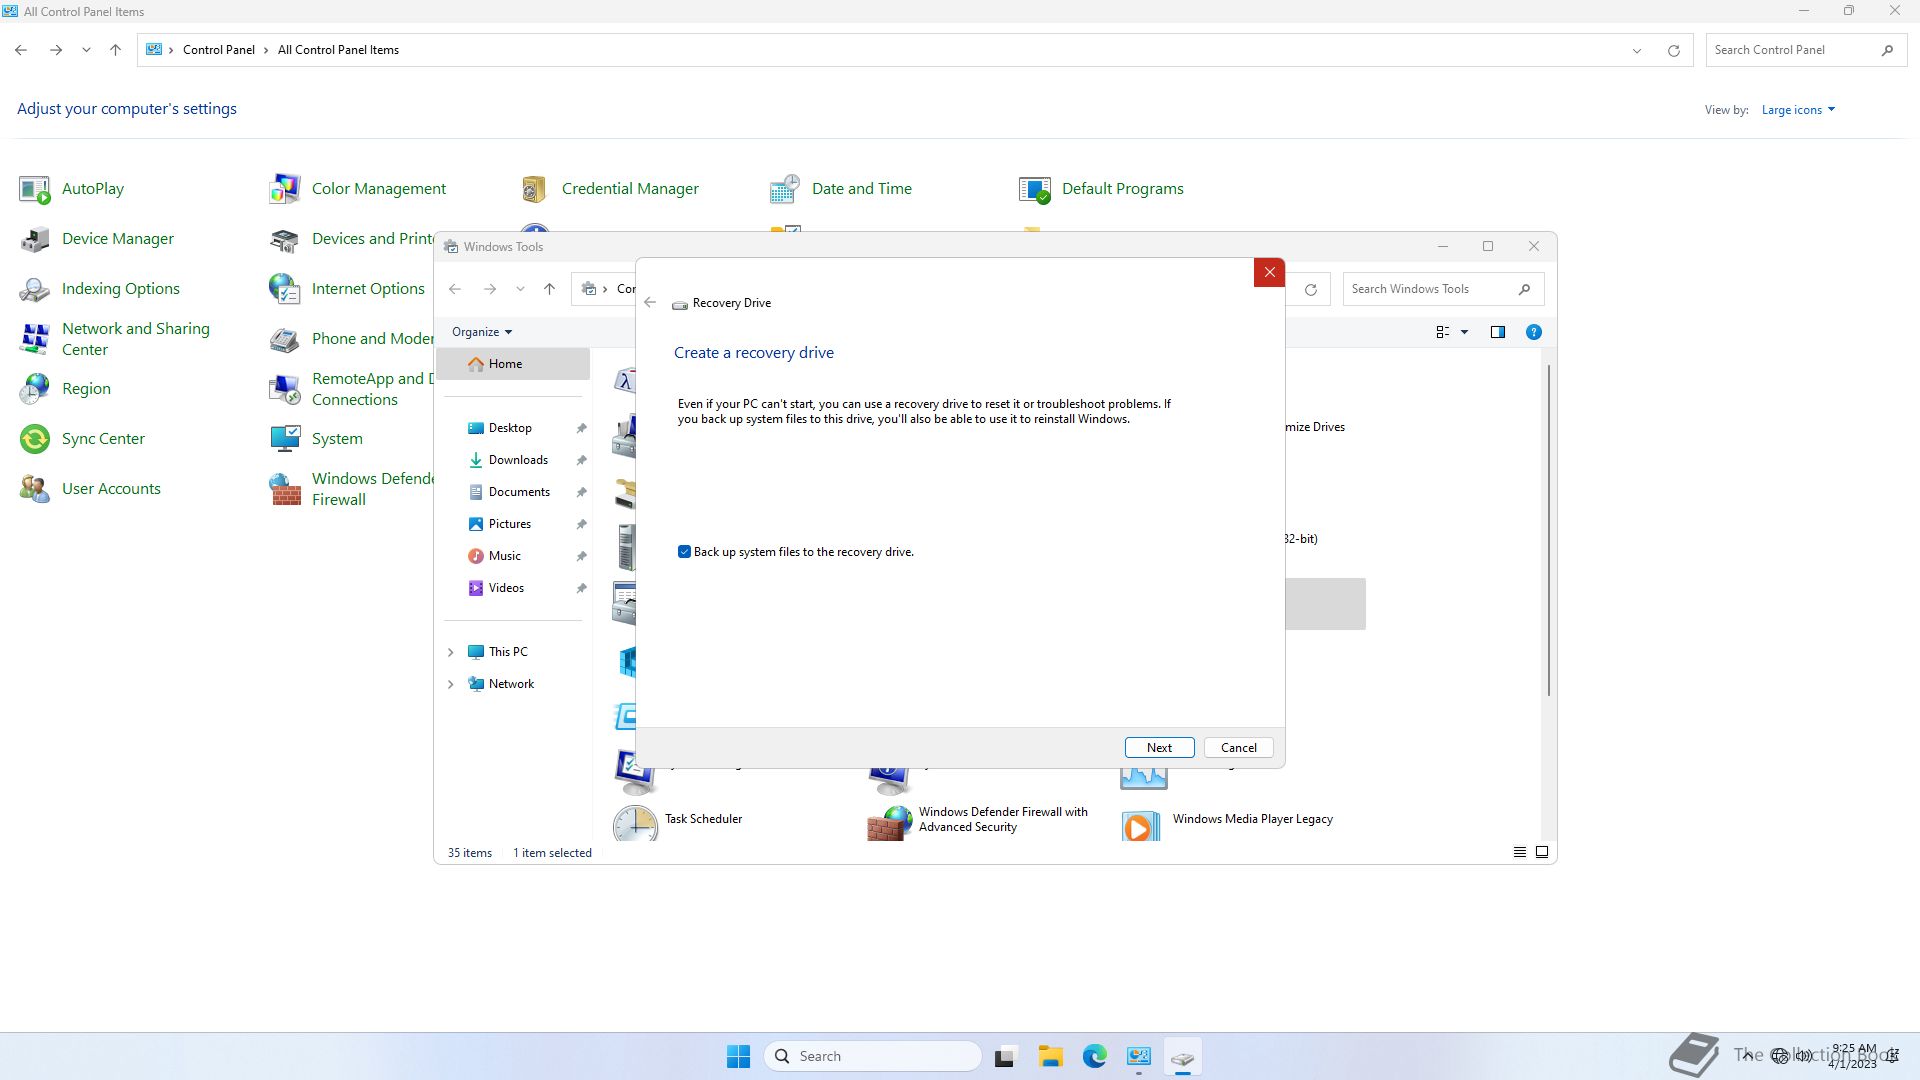Open recent locations dropdown in Windows Tools
The height and width of the screenshot is (1080, 1920).
[520, 289]
